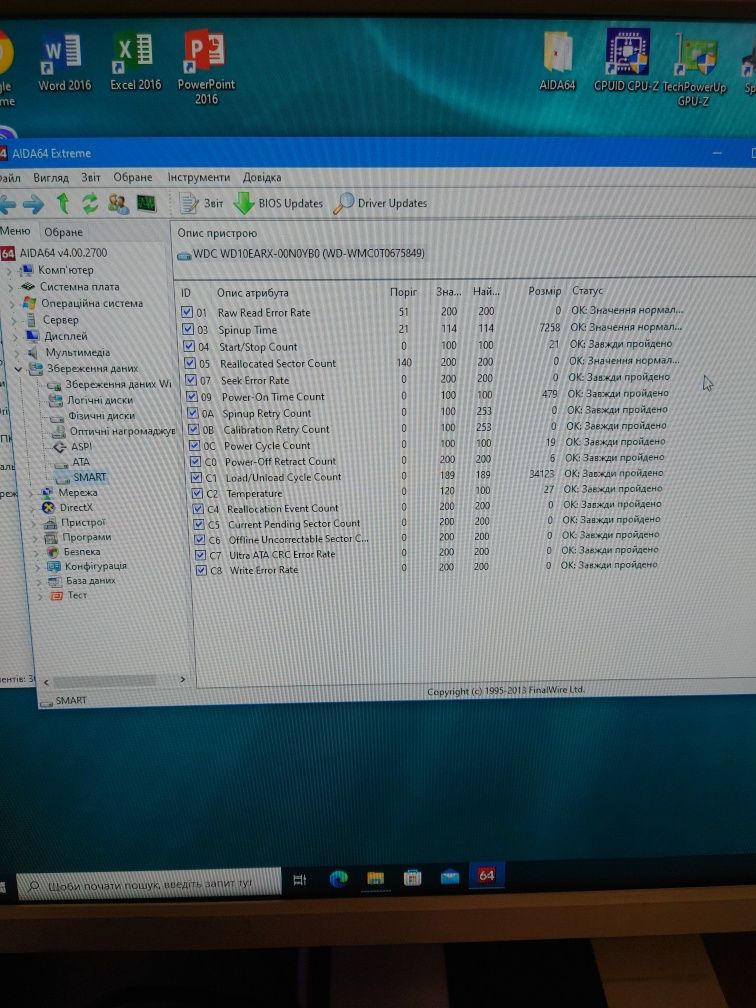The height and width of the screenshot is (1008, 756).
Task: Open the PowerPoint 2016 desktop shortcut
Action: [x=206, y=67]
